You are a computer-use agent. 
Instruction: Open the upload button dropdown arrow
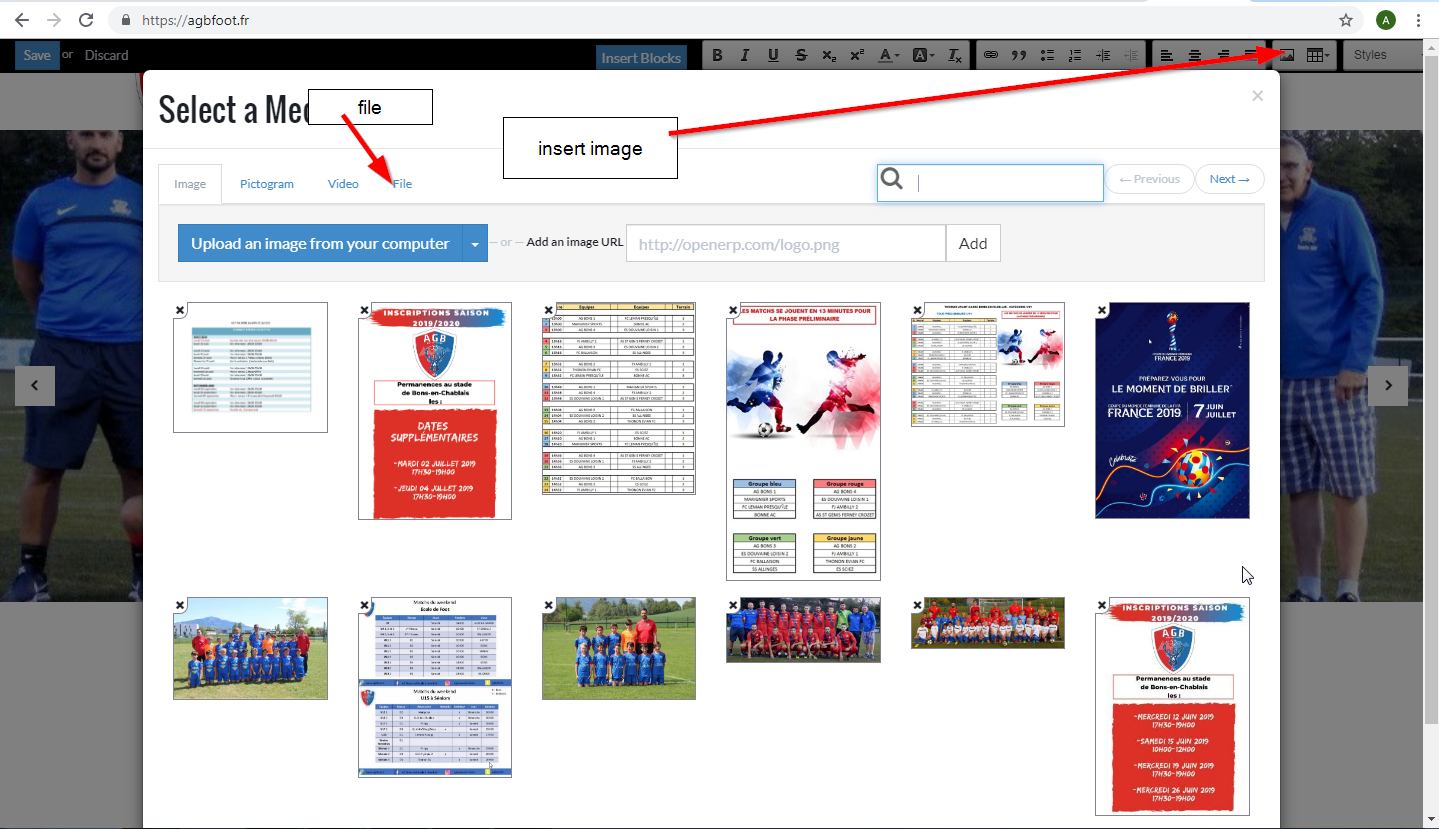[475, 243]
